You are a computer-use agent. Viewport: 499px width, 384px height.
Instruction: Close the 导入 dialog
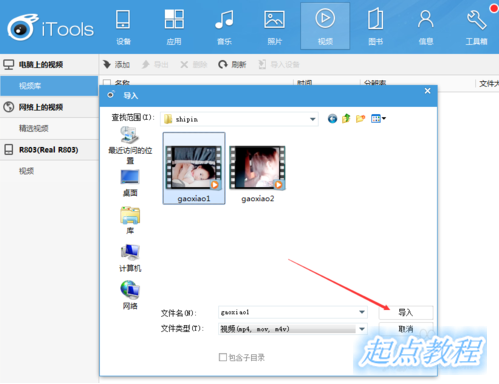(x=428, y=91)
